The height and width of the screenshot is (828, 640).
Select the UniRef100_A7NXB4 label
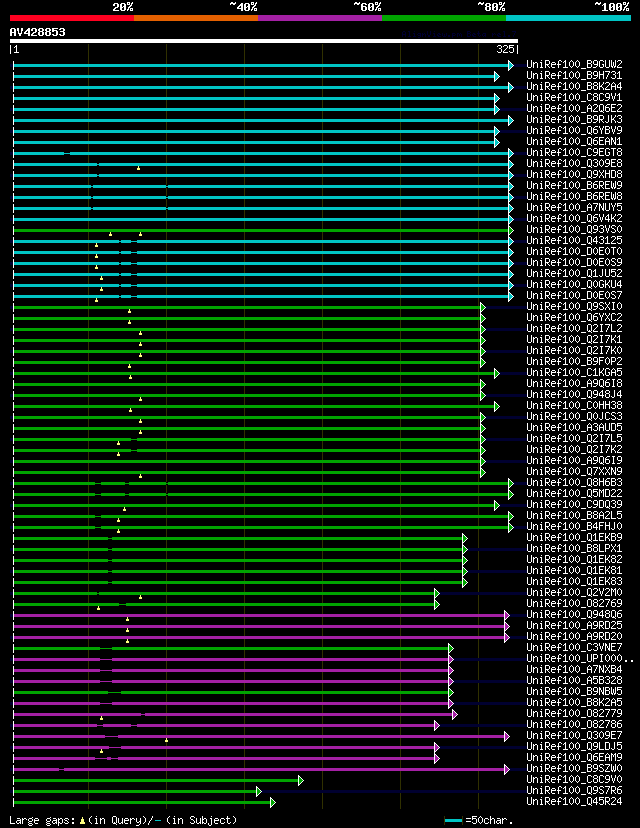[x=575, y=670]
